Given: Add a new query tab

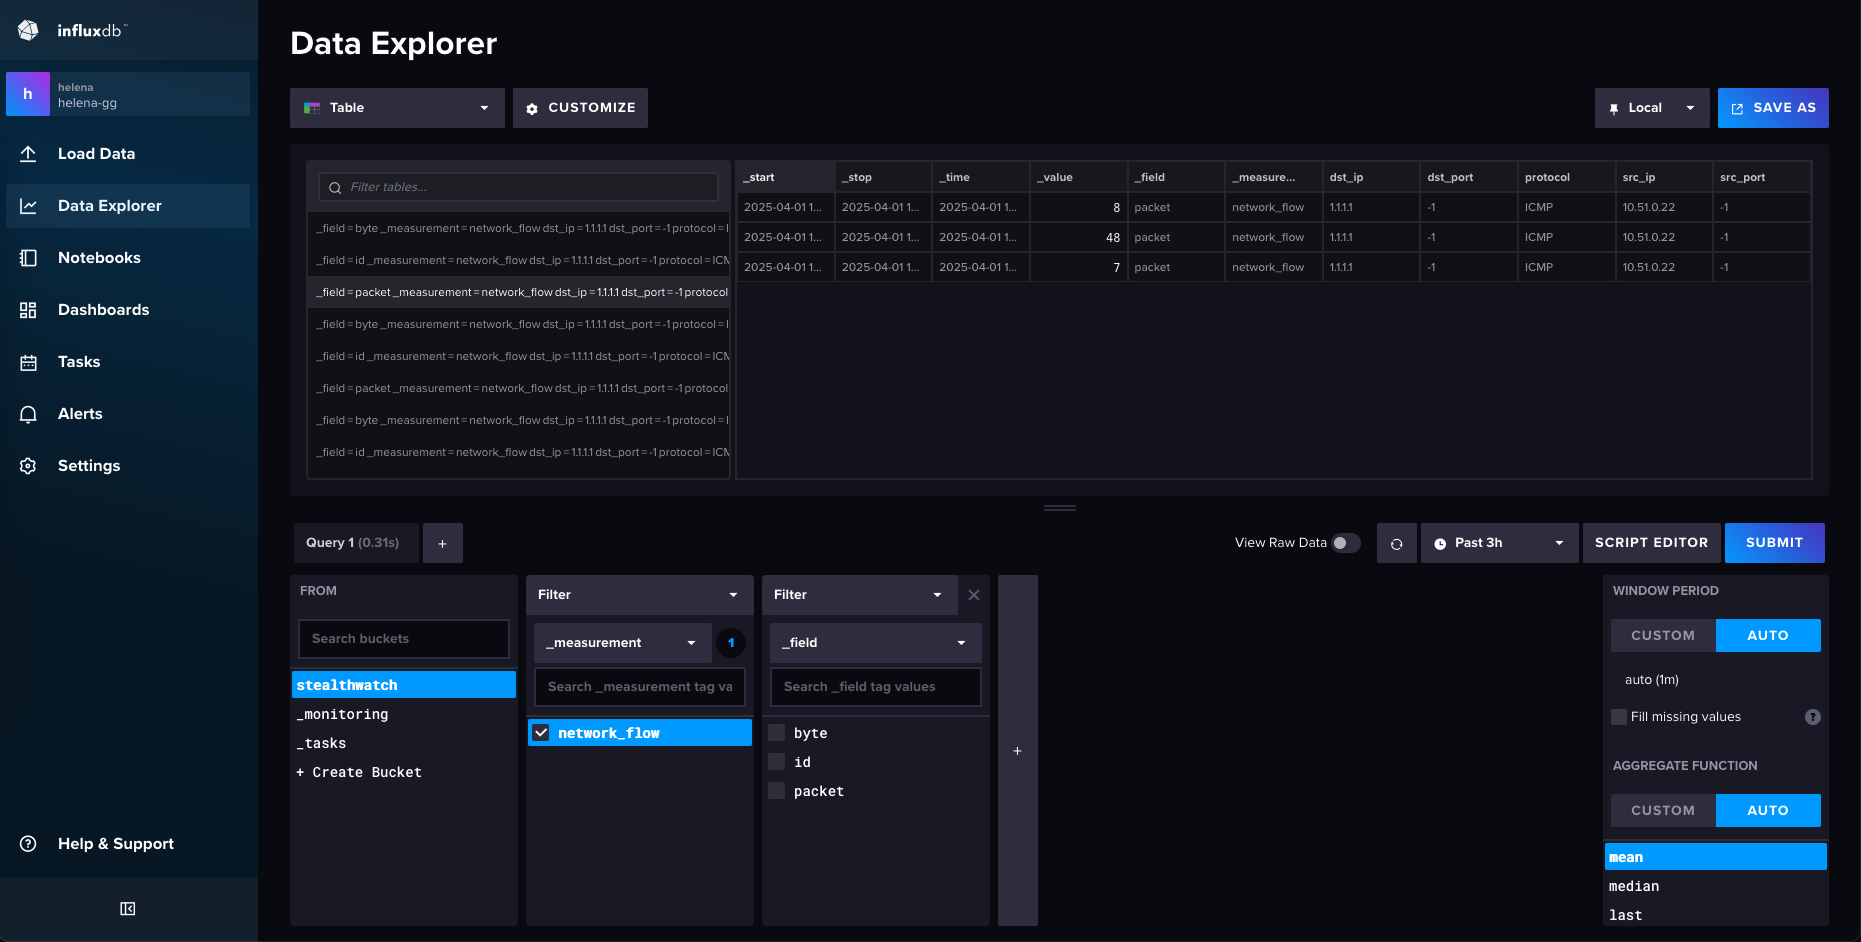Looking at the screenshot, I should pos(442,543).
